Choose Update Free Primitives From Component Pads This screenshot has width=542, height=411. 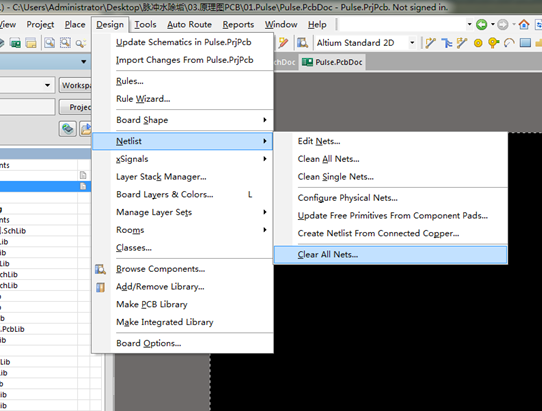click(391, 216)
